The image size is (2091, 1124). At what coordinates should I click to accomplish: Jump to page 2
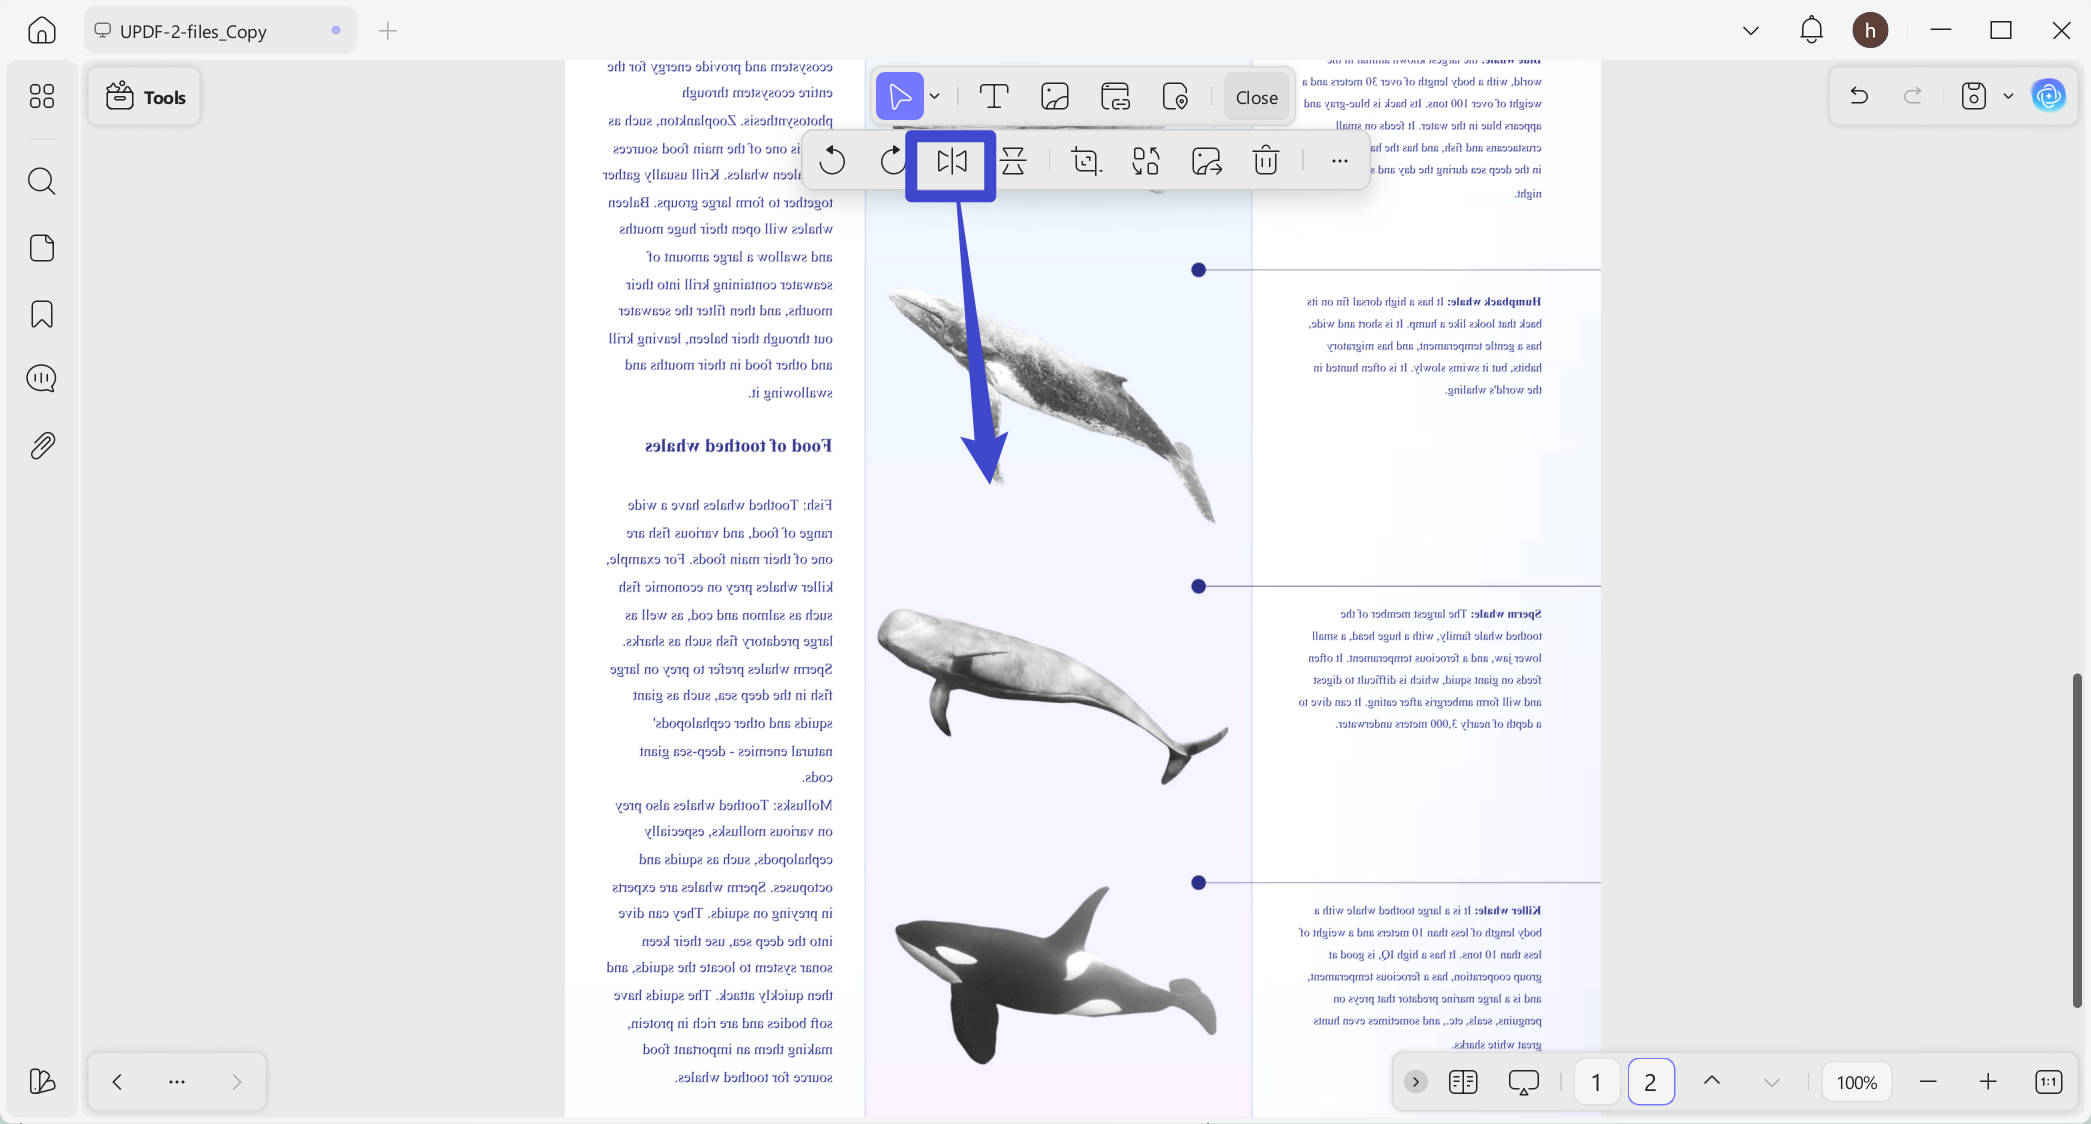[1650, 1082]
